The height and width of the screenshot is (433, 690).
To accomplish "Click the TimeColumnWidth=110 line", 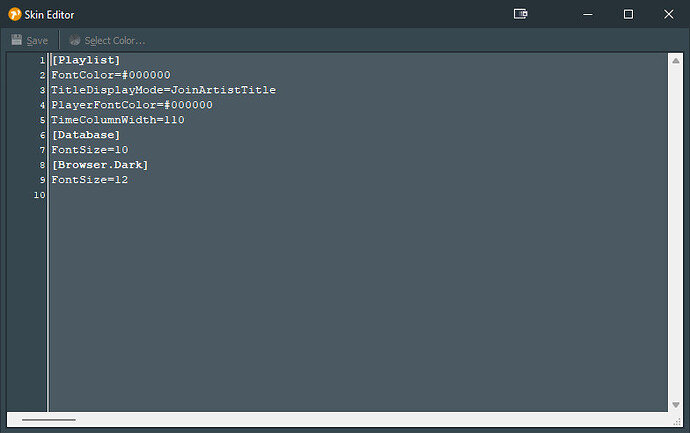I will point(118,120).
